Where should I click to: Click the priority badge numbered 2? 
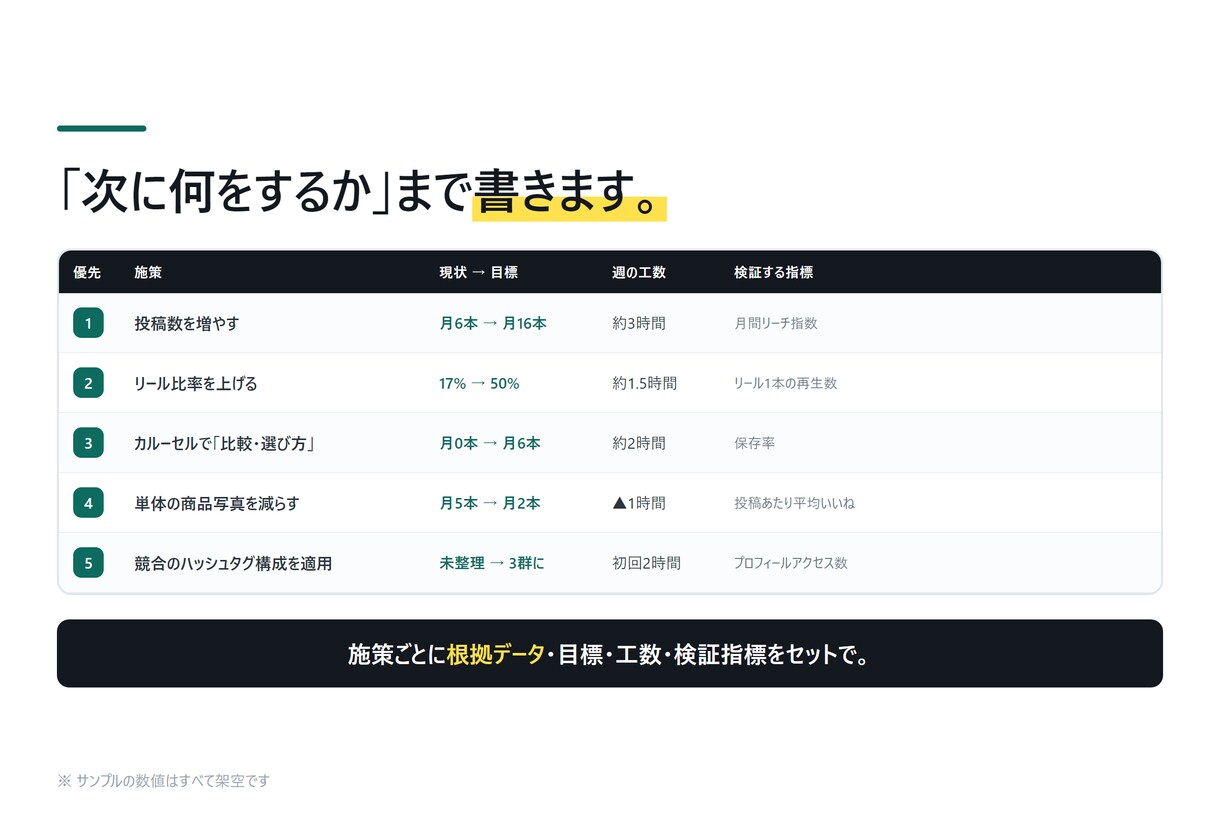[x=88, y=383]
